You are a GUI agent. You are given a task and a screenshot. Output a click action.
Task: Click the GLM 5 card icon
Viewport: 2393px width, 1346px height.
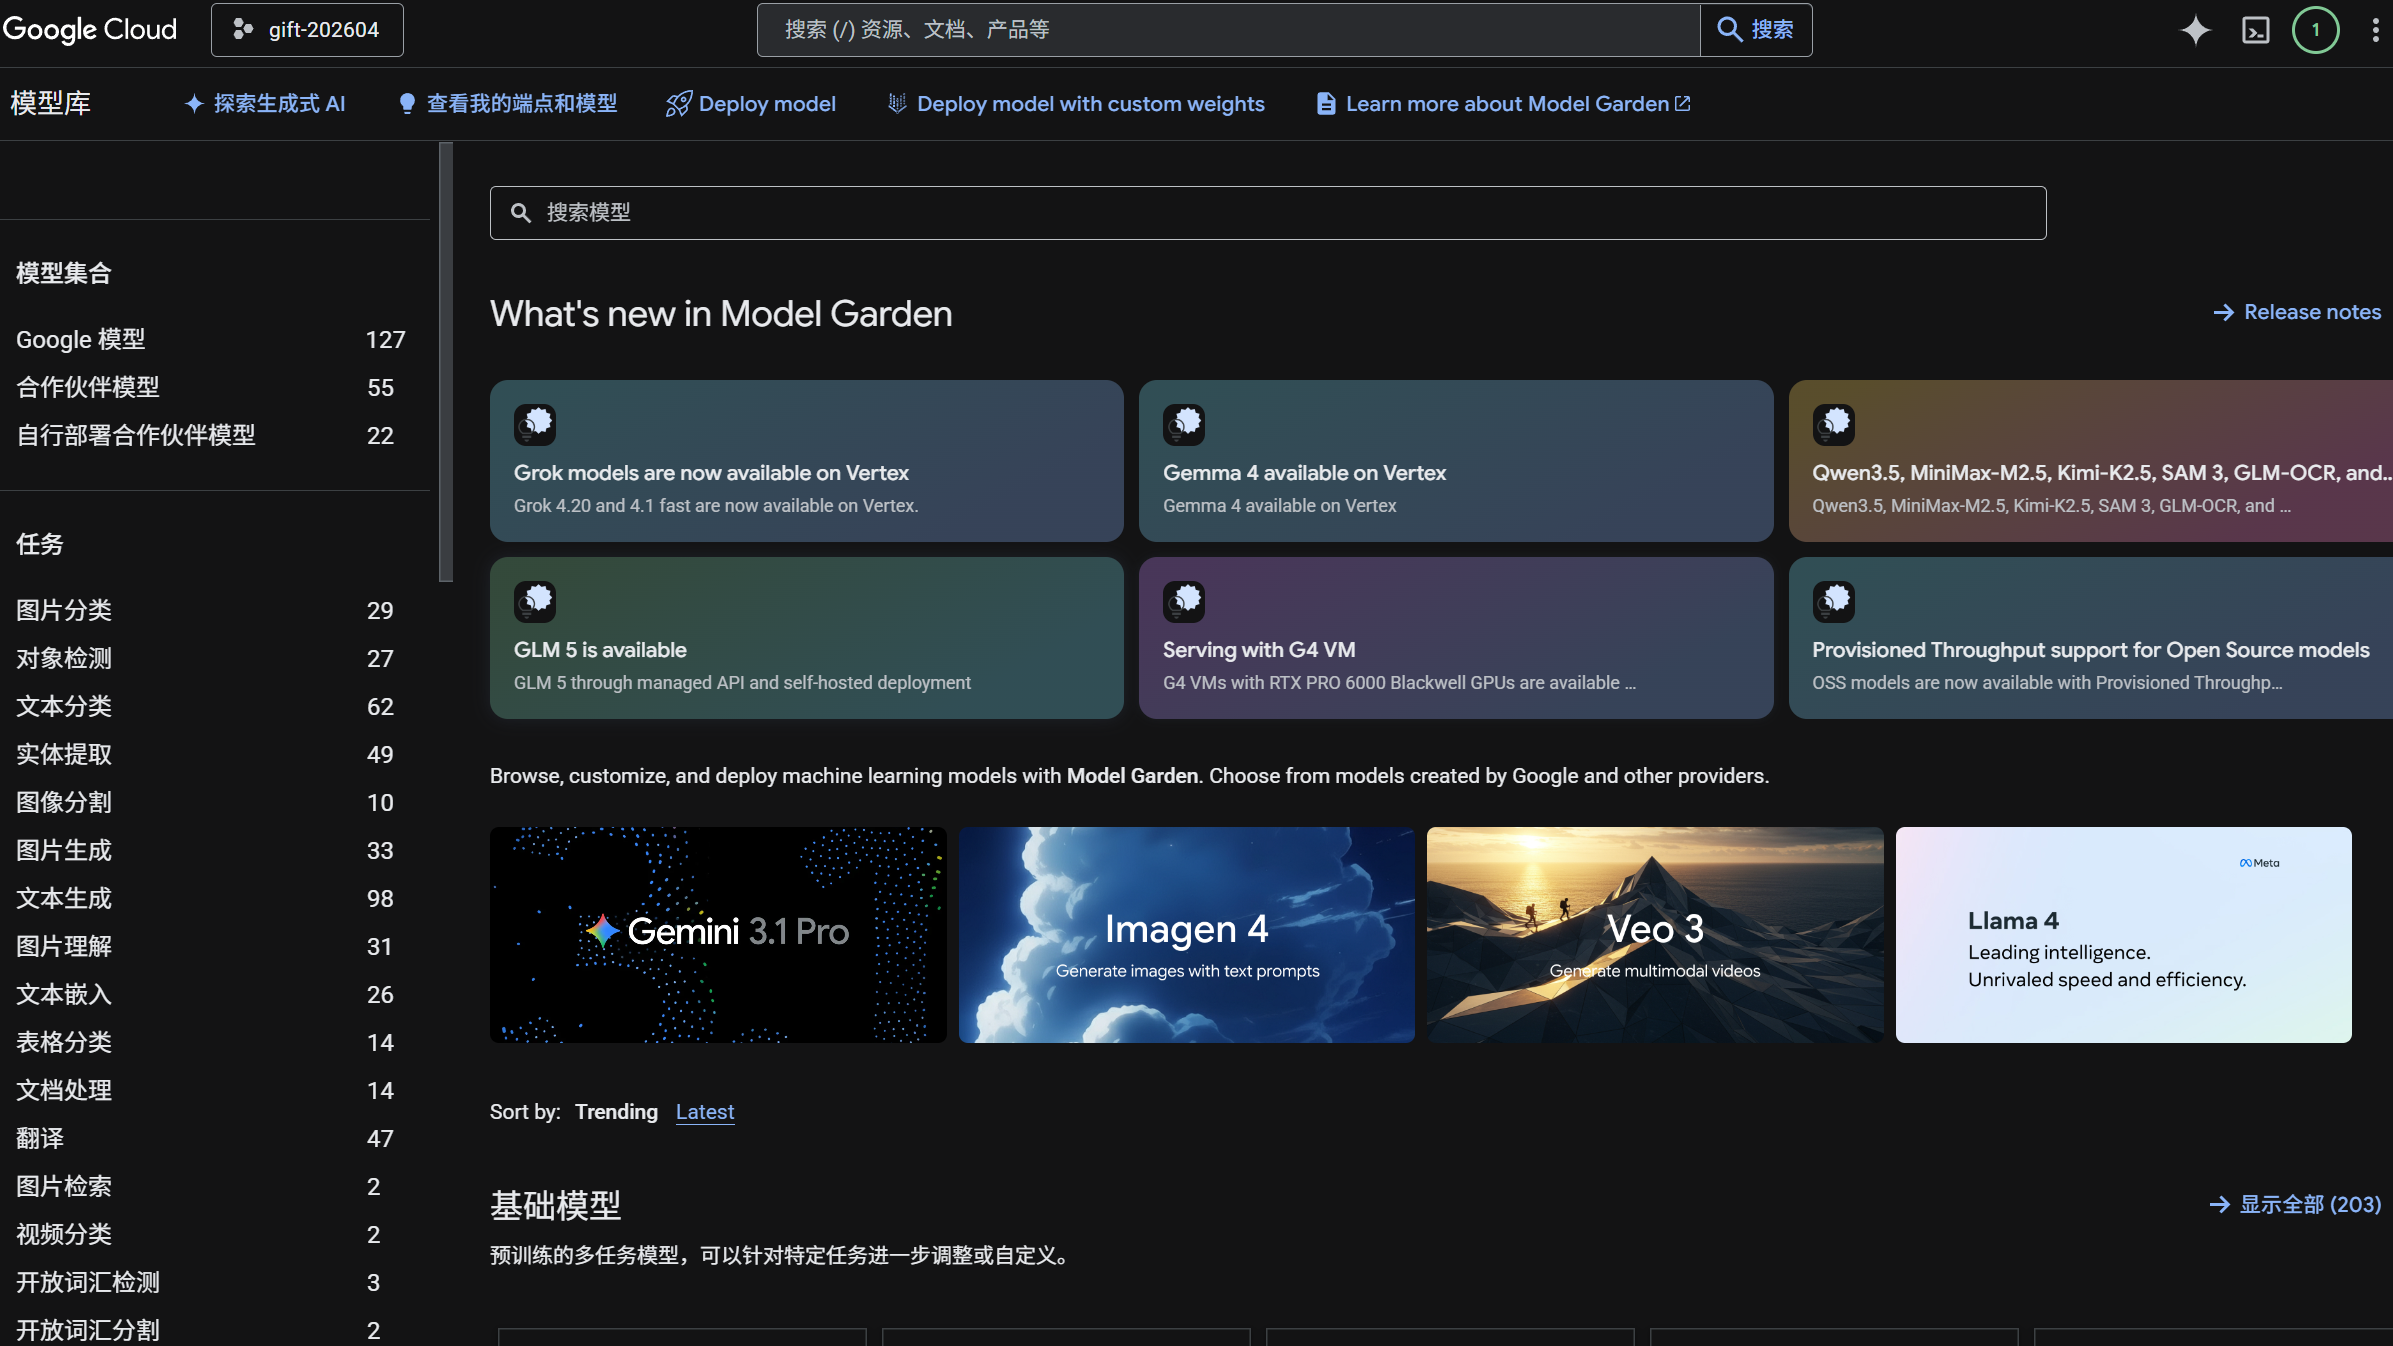point(535,601)
